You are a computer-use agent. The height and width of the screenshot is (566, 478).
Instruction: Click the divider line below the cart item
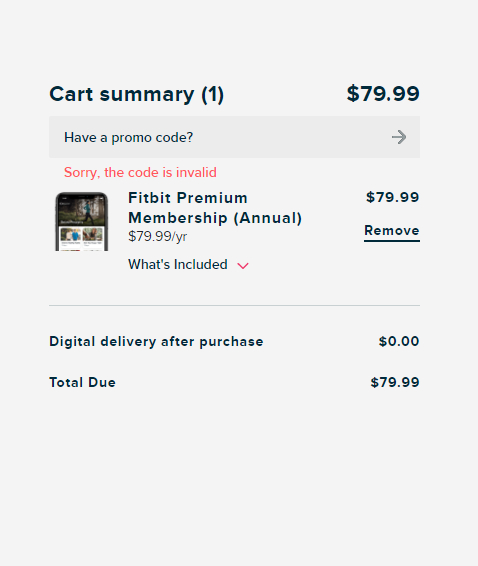(x=234, y=305)
